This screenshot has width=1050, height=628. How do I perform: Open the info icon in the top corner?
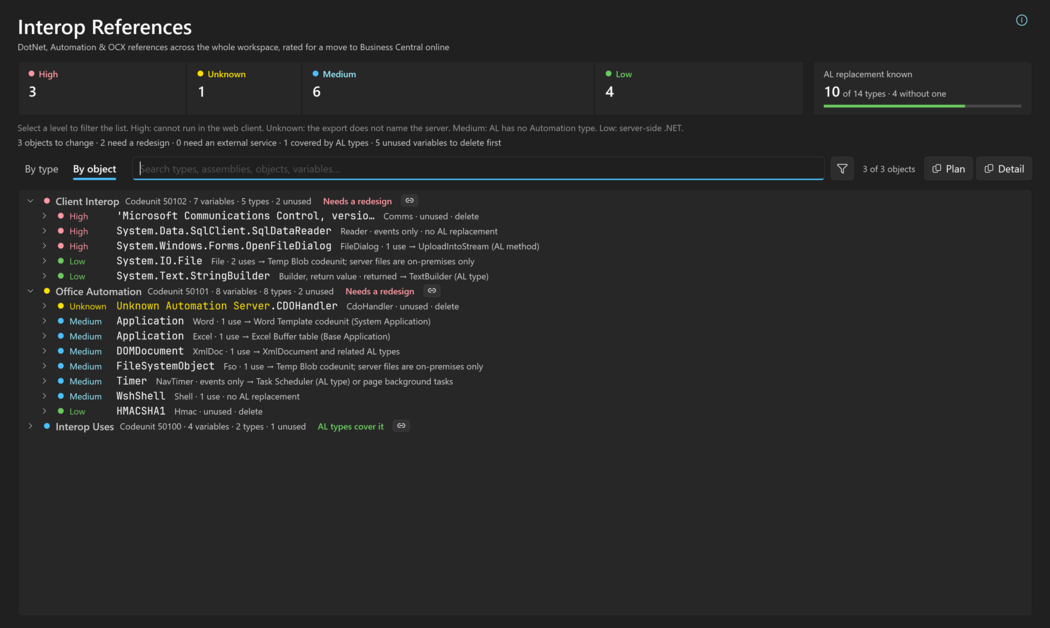pos(1021,20)
